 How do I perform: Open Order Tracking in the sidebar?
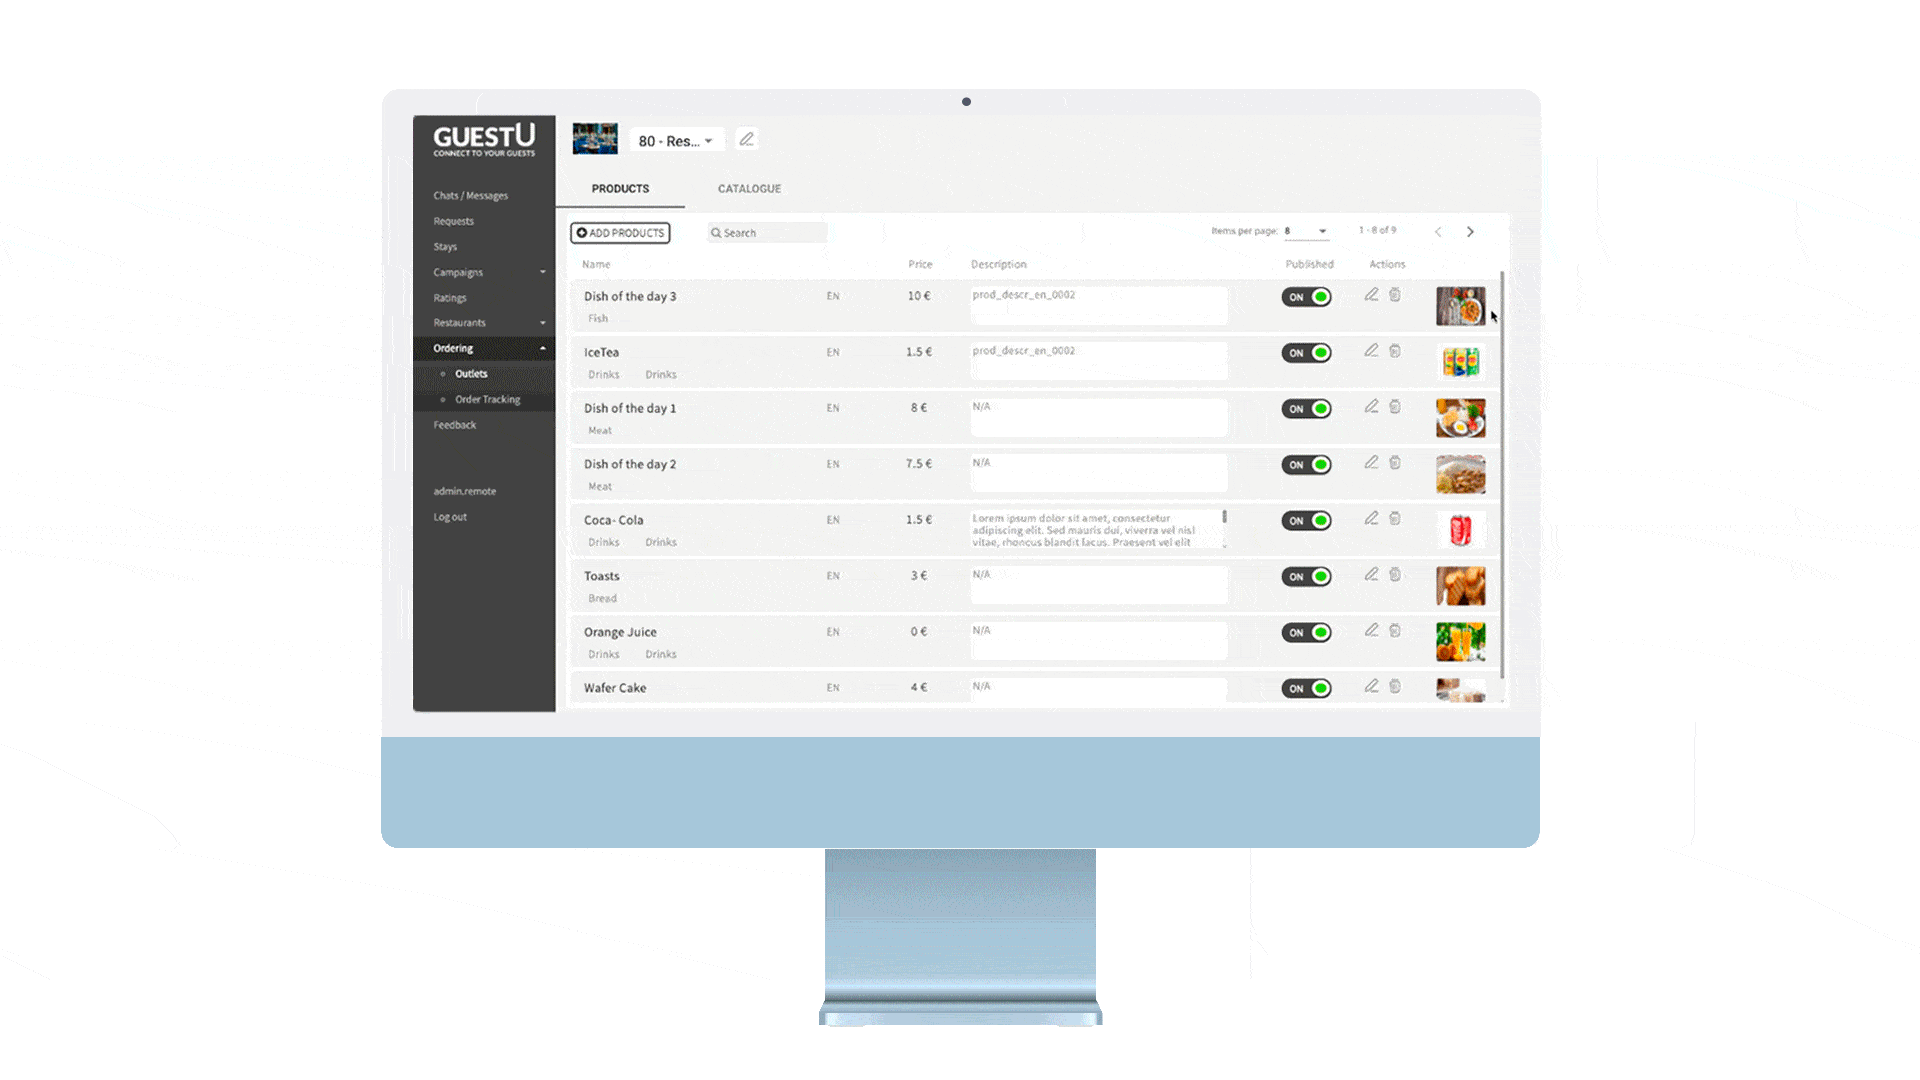(487, 400)
